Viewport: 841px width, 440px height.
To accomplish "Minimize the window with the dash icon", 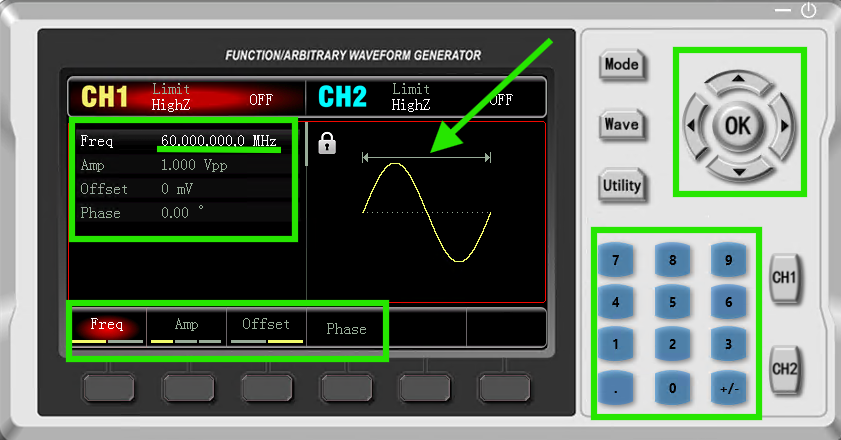I will tap(783, 10).
